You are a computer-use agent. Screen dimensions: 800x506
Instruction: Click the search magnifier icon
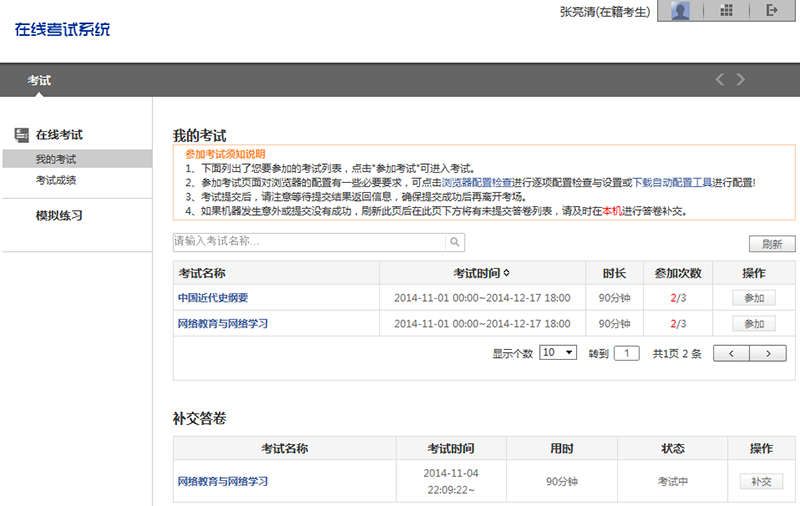pos(454,242)
